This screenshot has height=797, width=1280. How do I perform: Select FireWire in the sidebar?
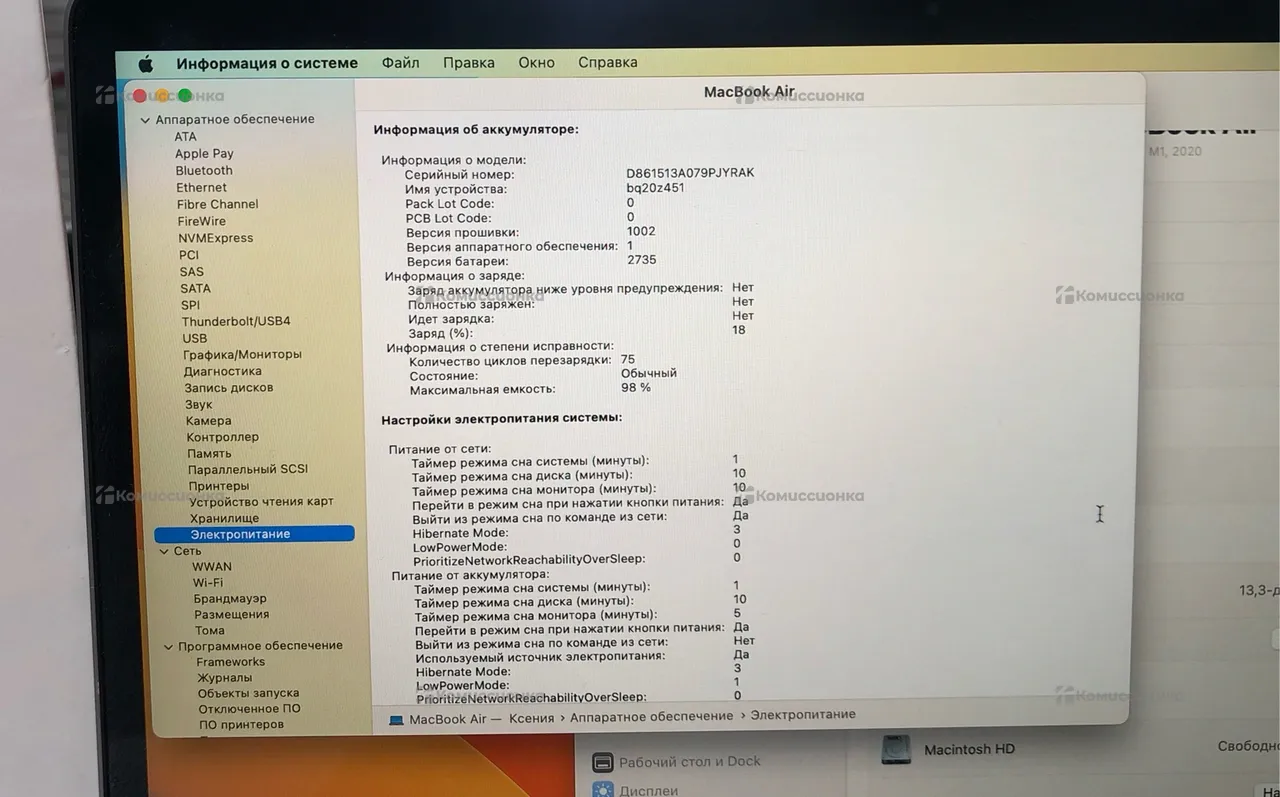(201, 221)
